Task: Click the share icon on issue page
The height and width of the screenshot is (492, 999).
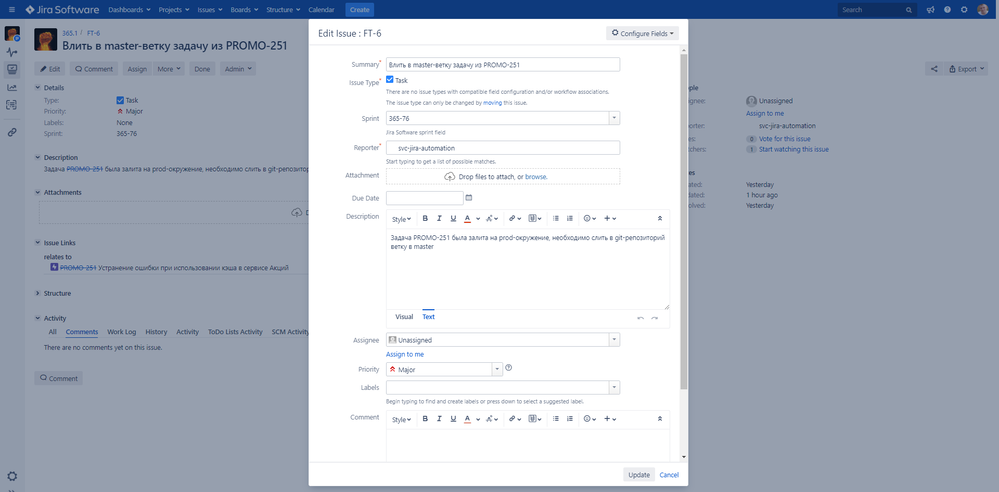Action: point(934,69)
